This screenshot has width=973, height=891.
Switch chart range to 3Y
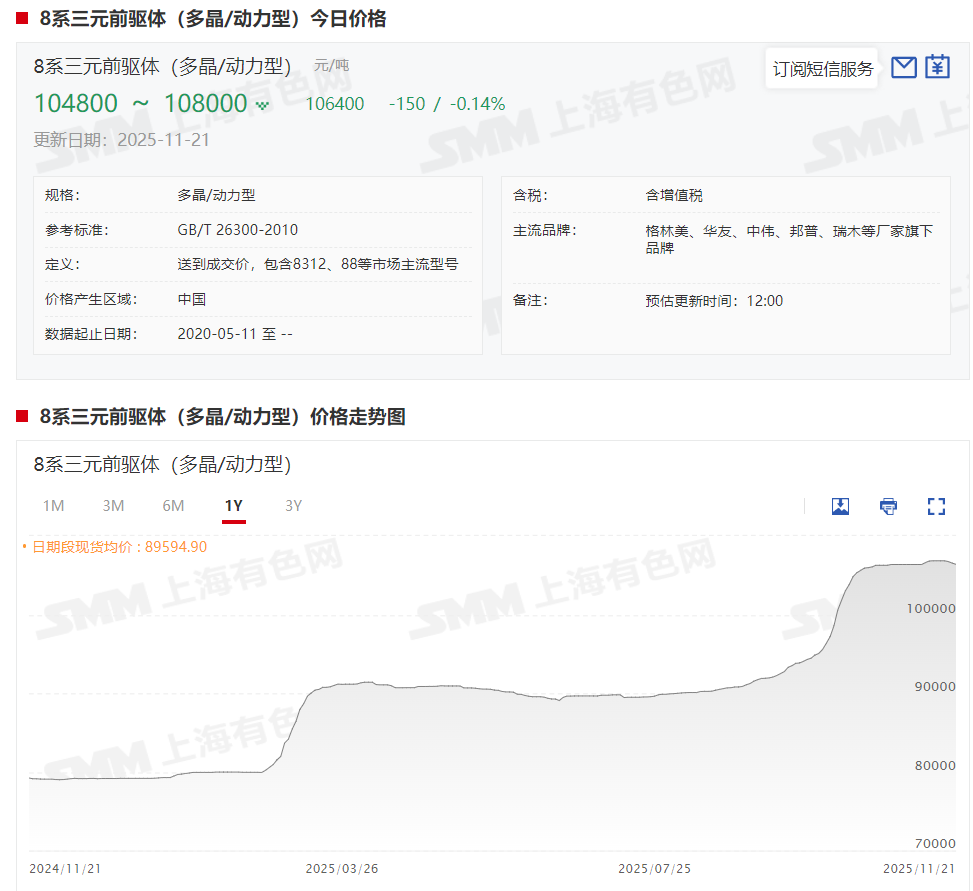[x=293, y=506]
